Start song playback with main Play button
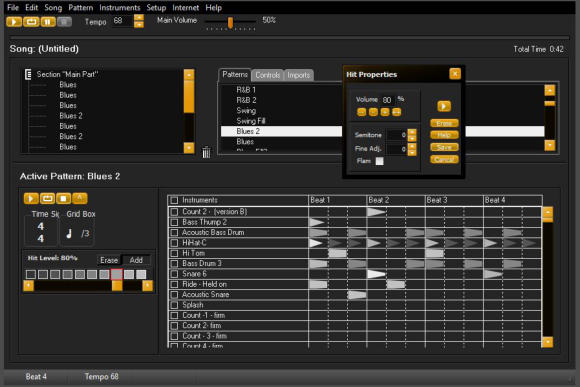The width and height of the screenshot is (580, 387). (14, 22)
